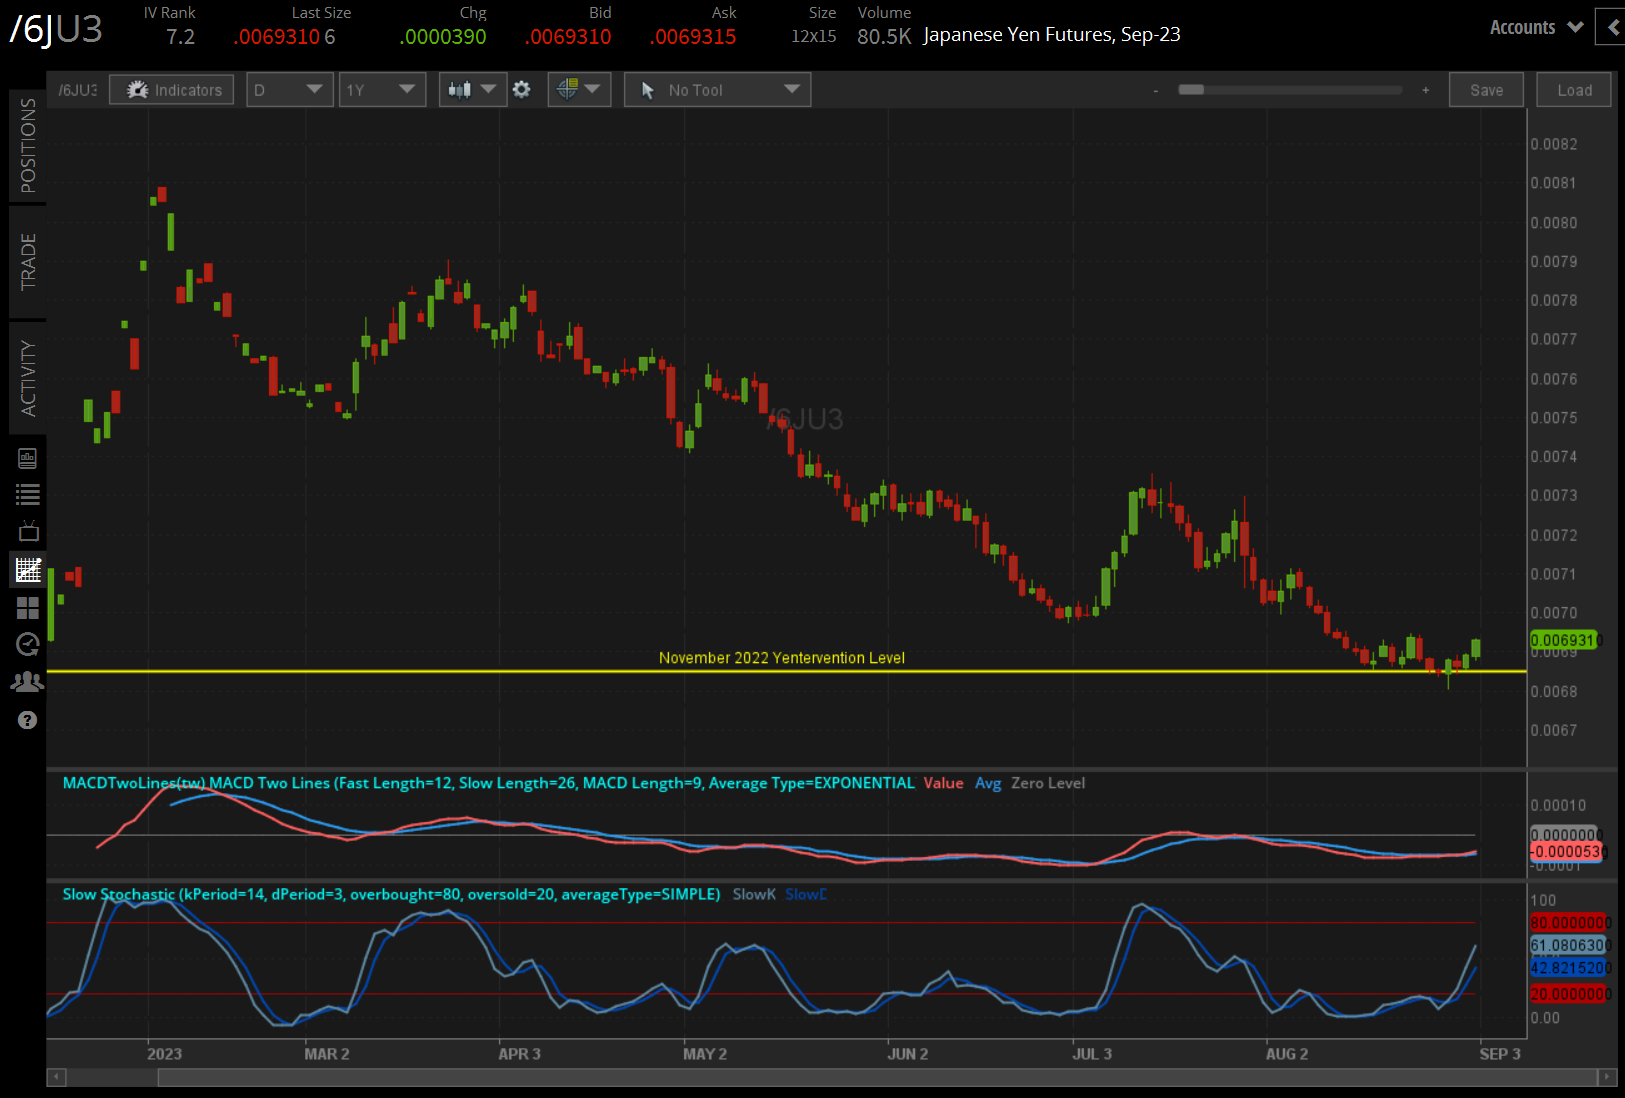Open the watchlist list icon
This screenshot has height=1098, width=1625.
point(28,494)
